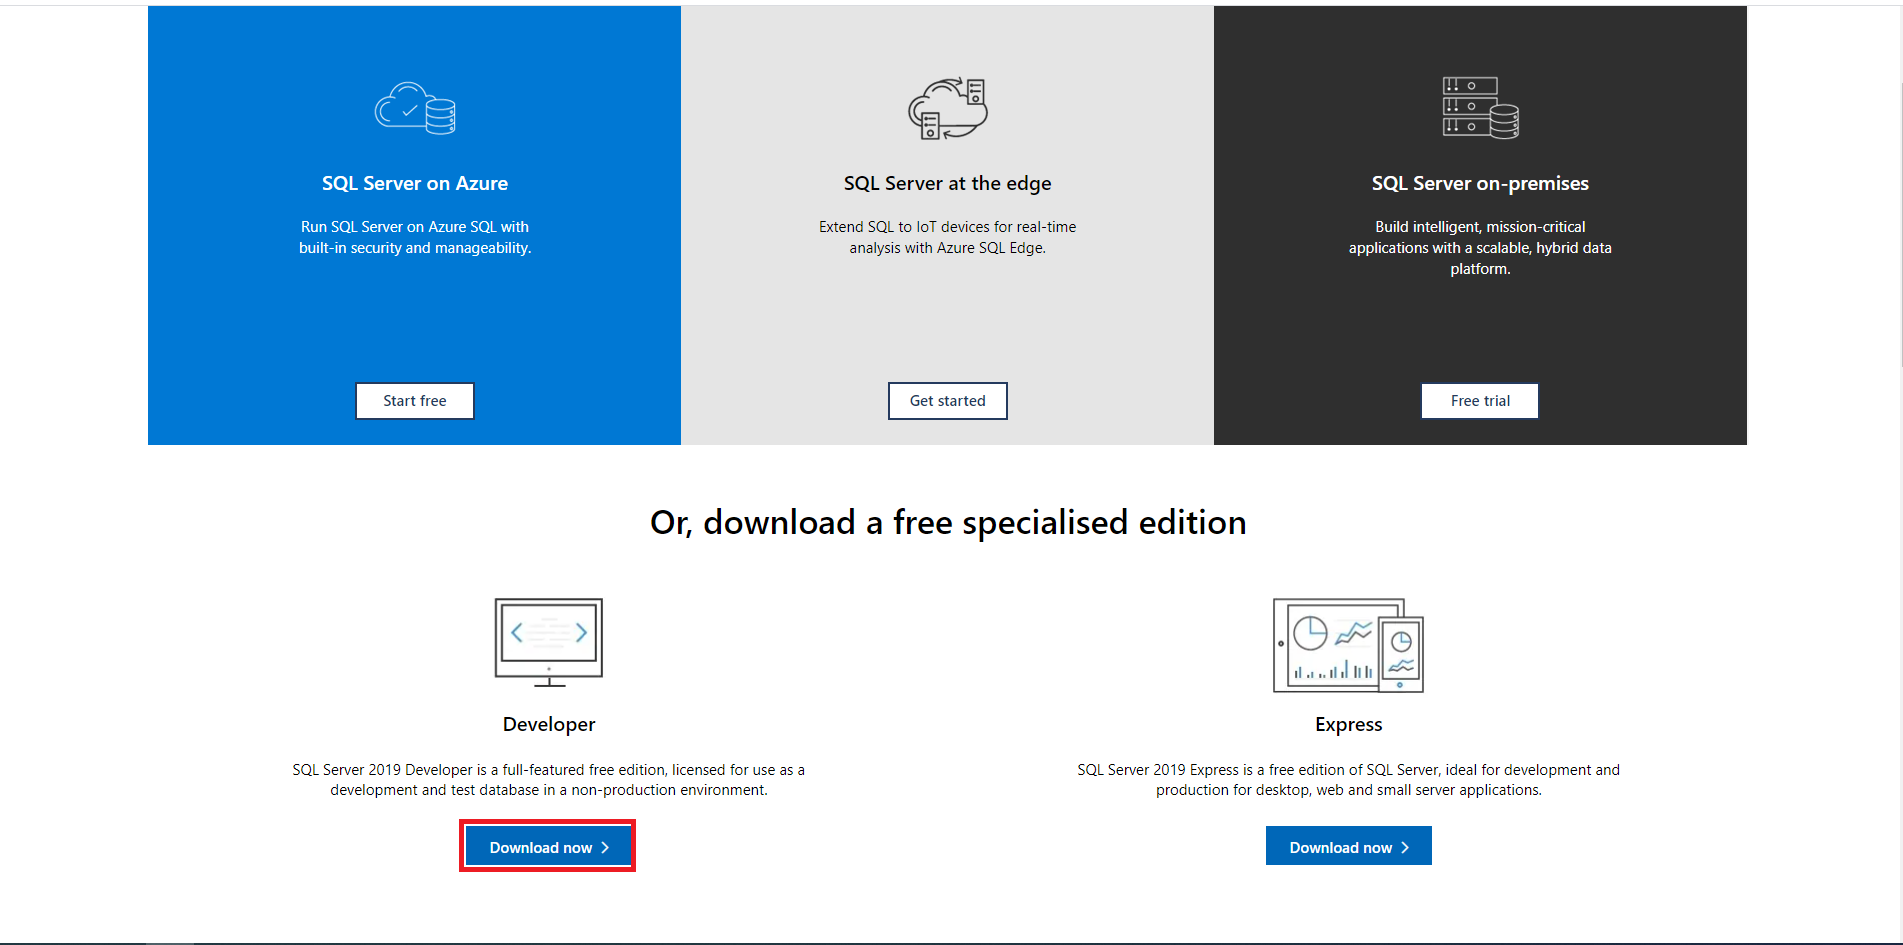Click the Azure SQL built-in security description

(x=415, y=238)
